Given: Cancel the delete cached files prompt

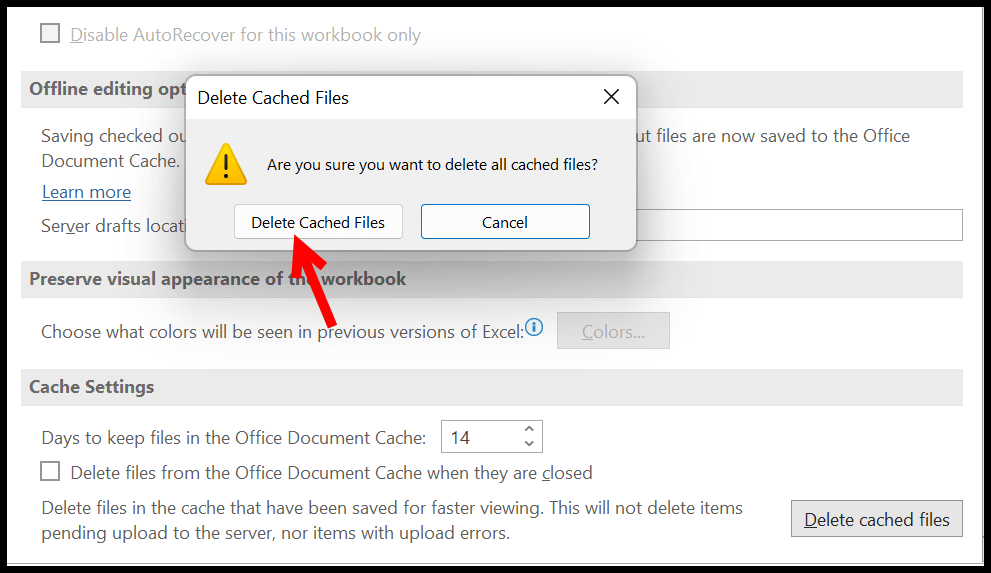Looking at the screenshot, I should (x=505, y=222).
